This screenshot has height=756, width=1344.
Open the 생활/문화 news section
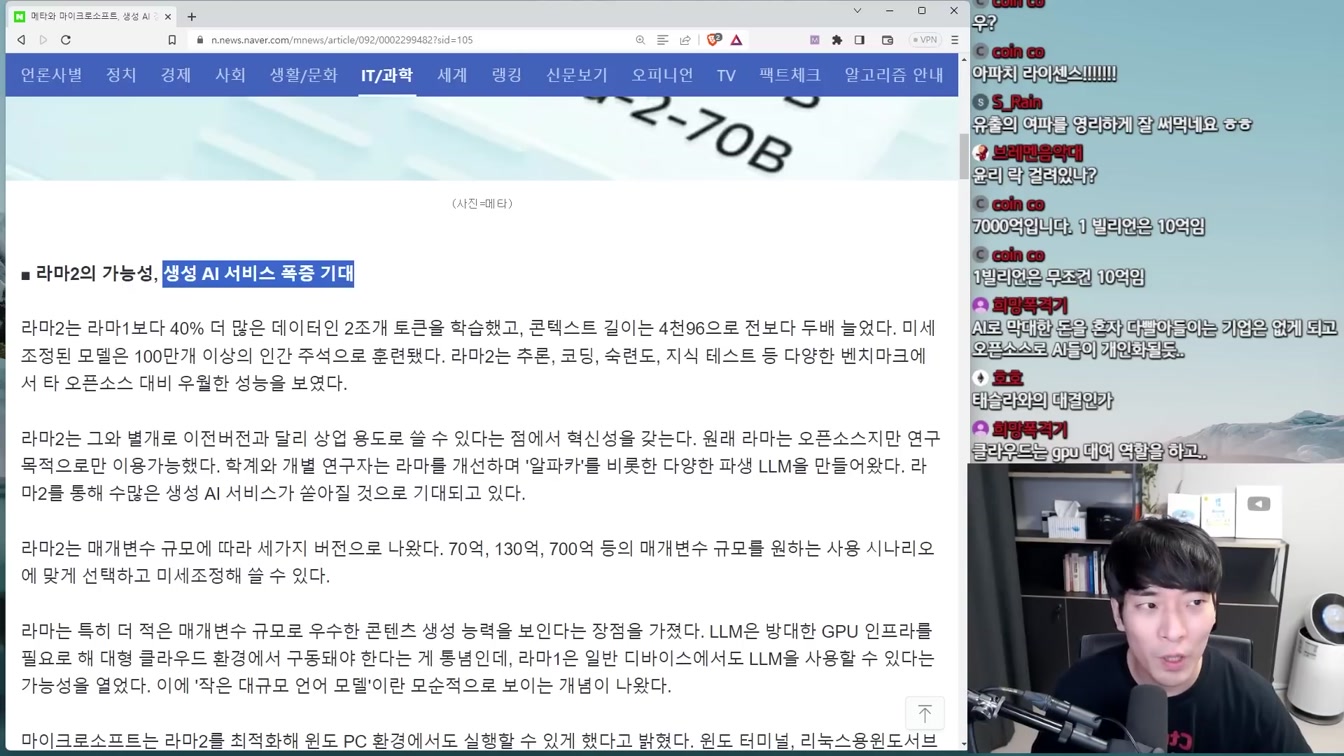pyautogui.click(x=303, y=75)
